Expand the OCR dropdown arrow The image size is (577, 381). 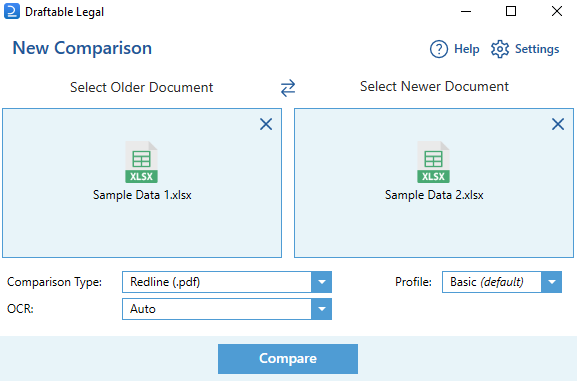[322, 309]
